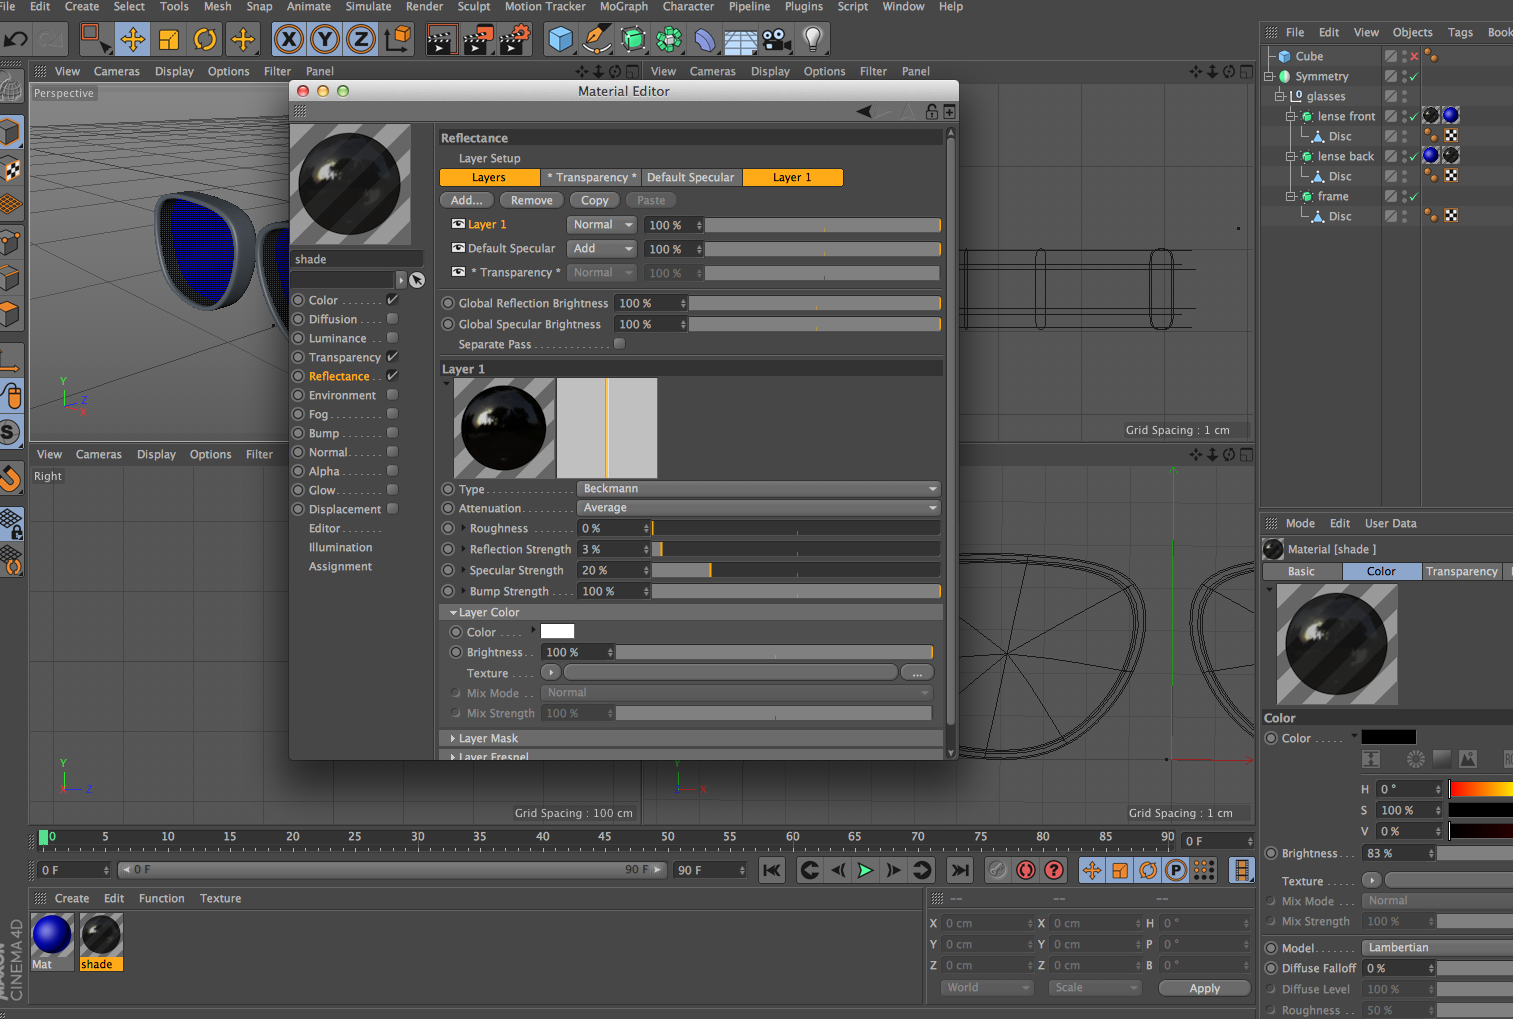This screenshot has height=1019, width=1513.
Task: Click the Add... layer button
Action: point(467,201)
